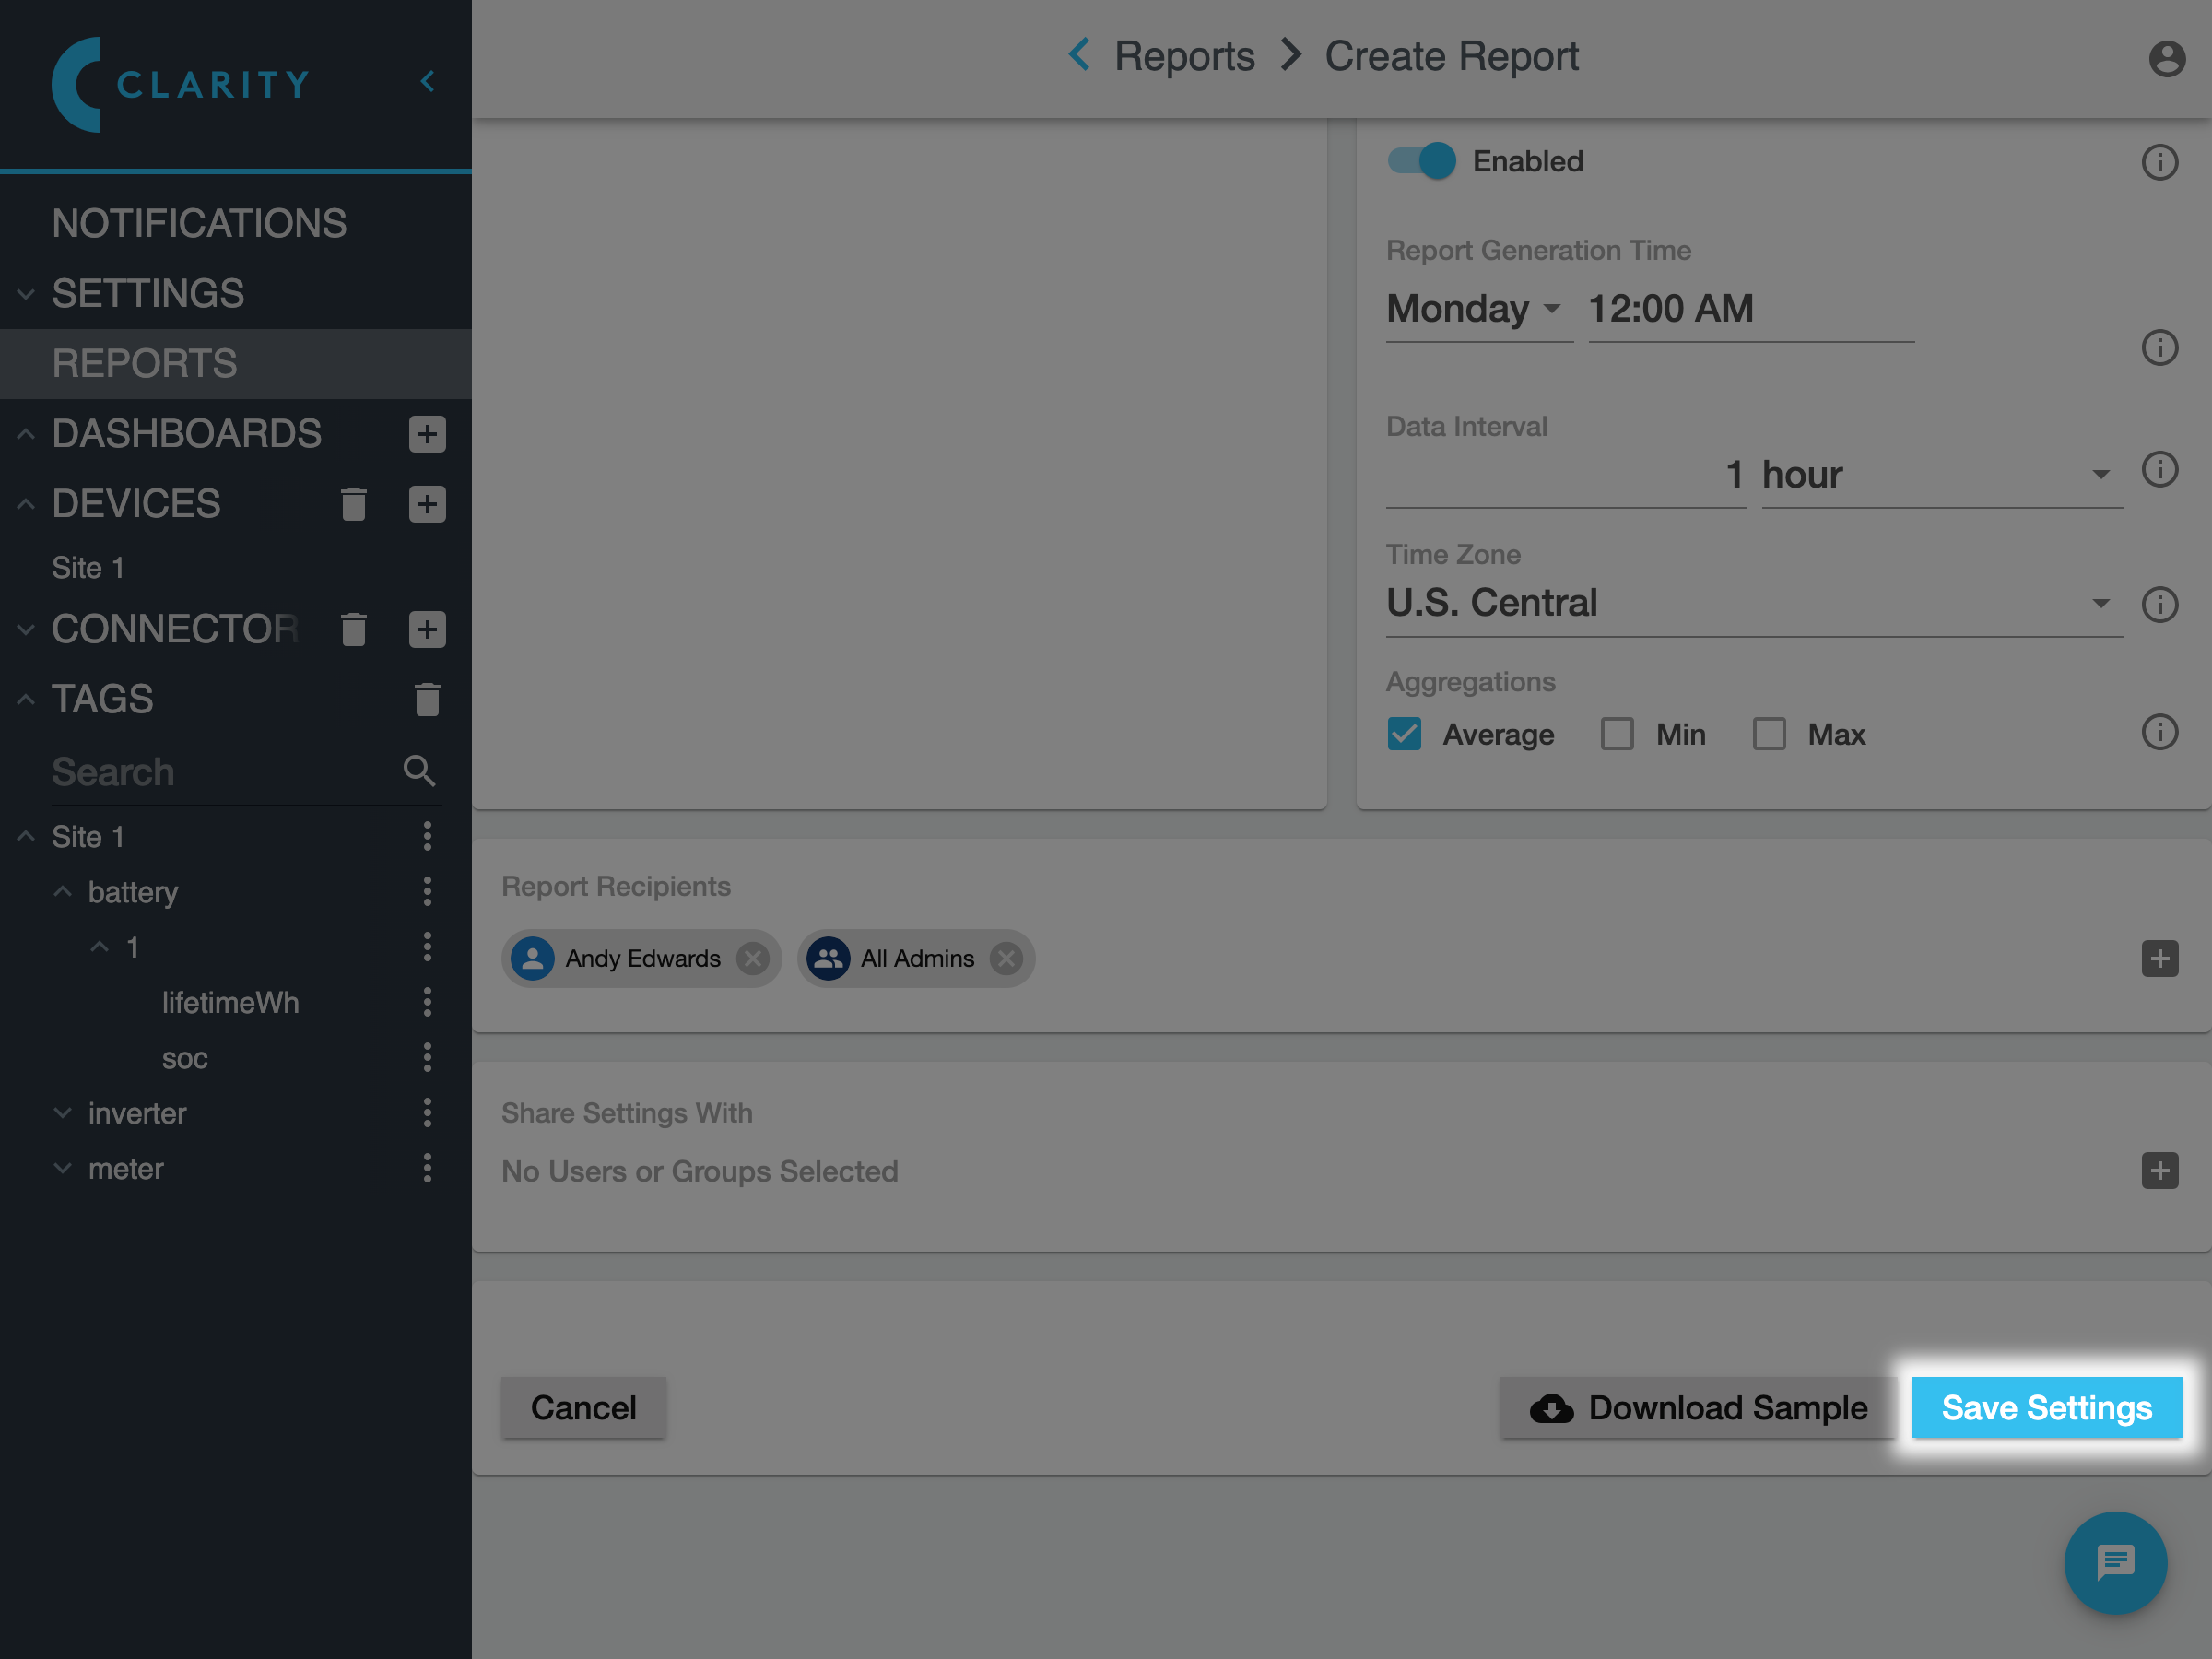Expand the inverter tree node
The width and height of the screenshot is (2212, 1659).
(63, 1113)
